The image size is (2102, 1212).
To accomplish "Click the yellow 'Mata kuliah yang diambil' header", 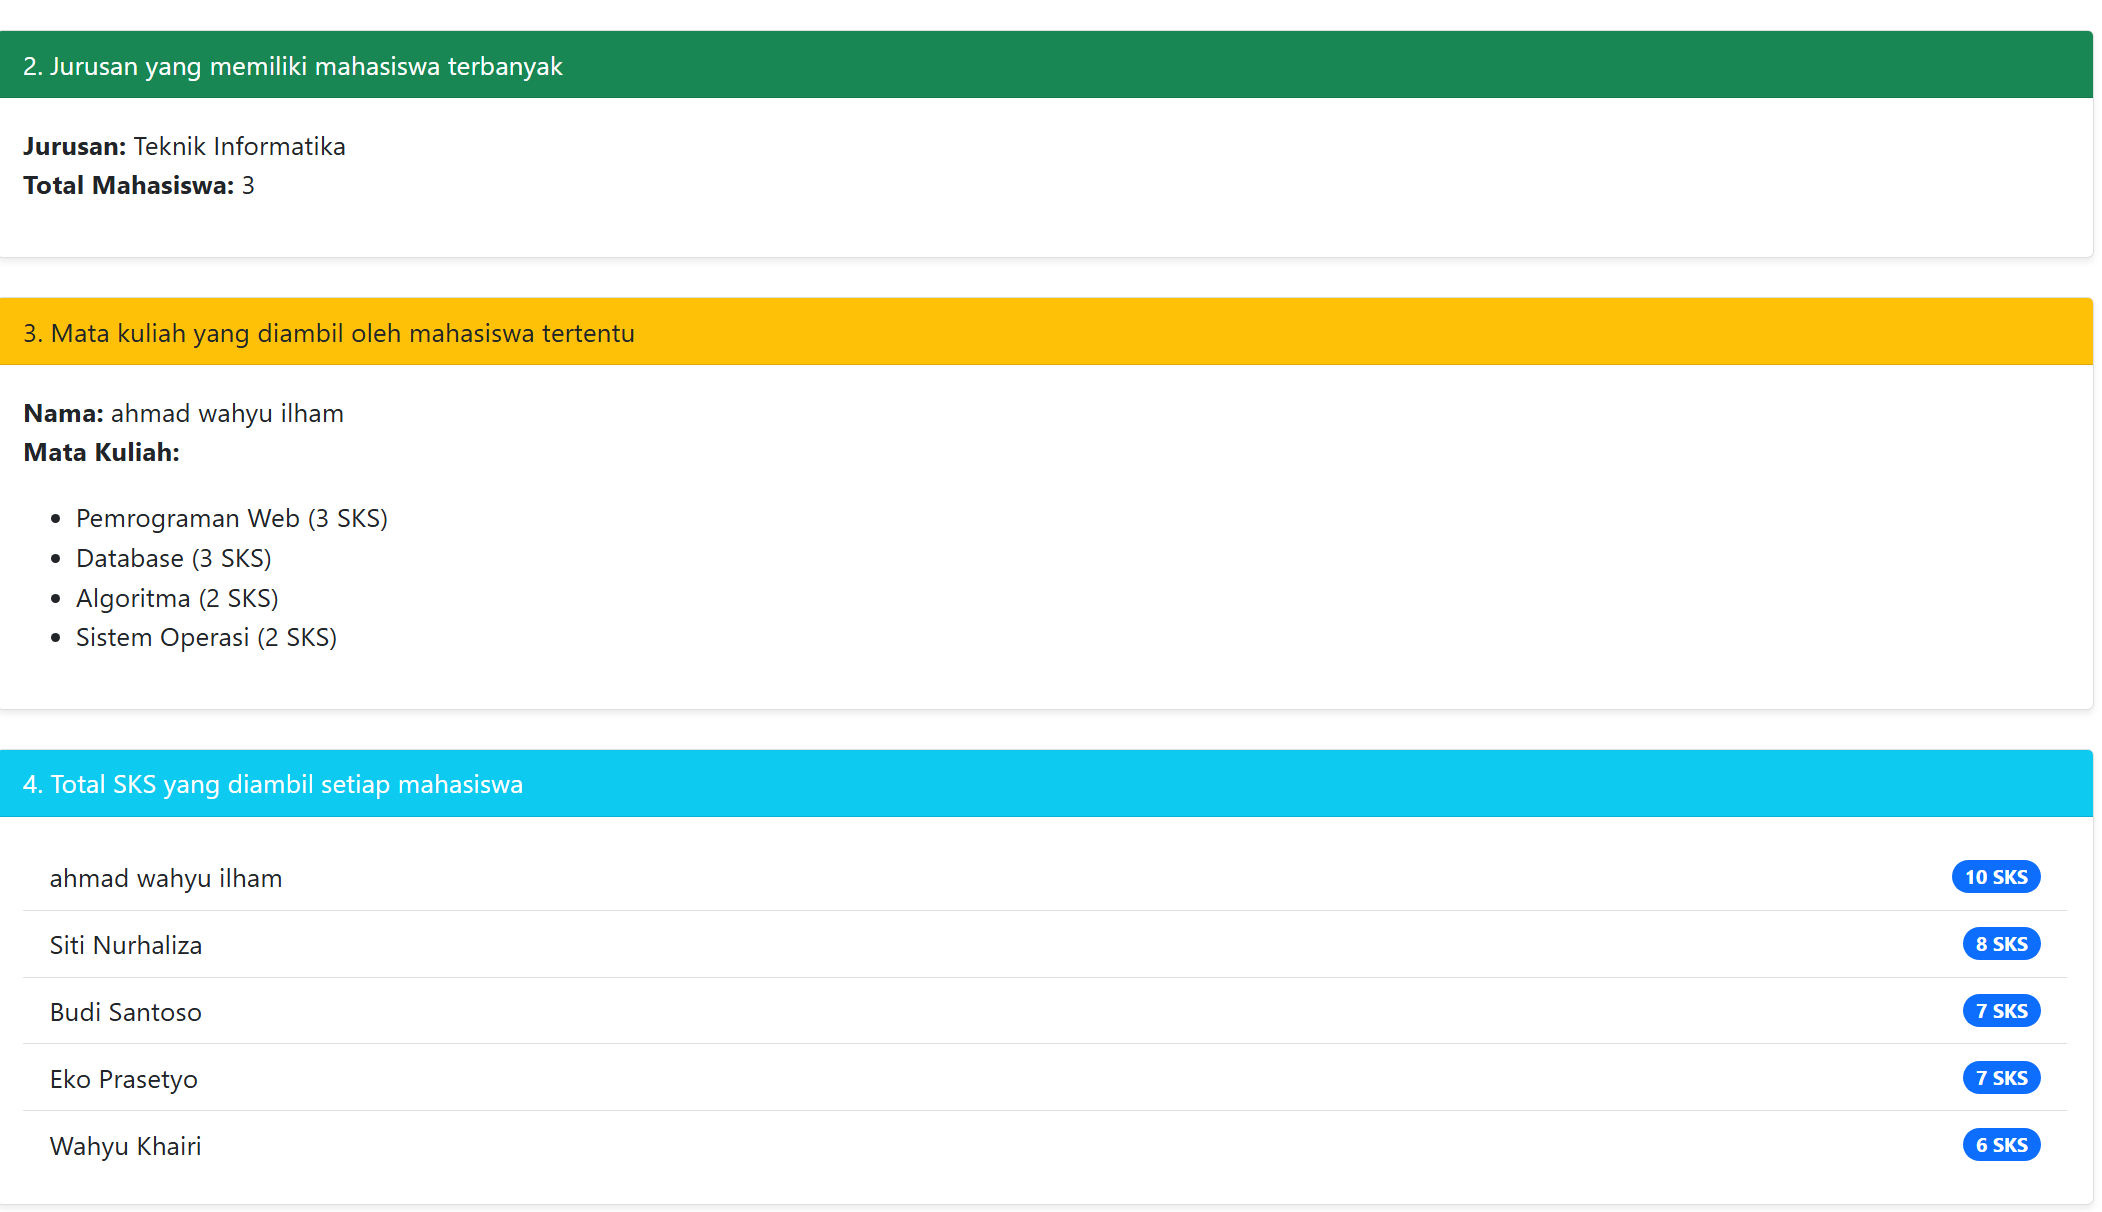I will pyautogui.click(x=329, y=333).
